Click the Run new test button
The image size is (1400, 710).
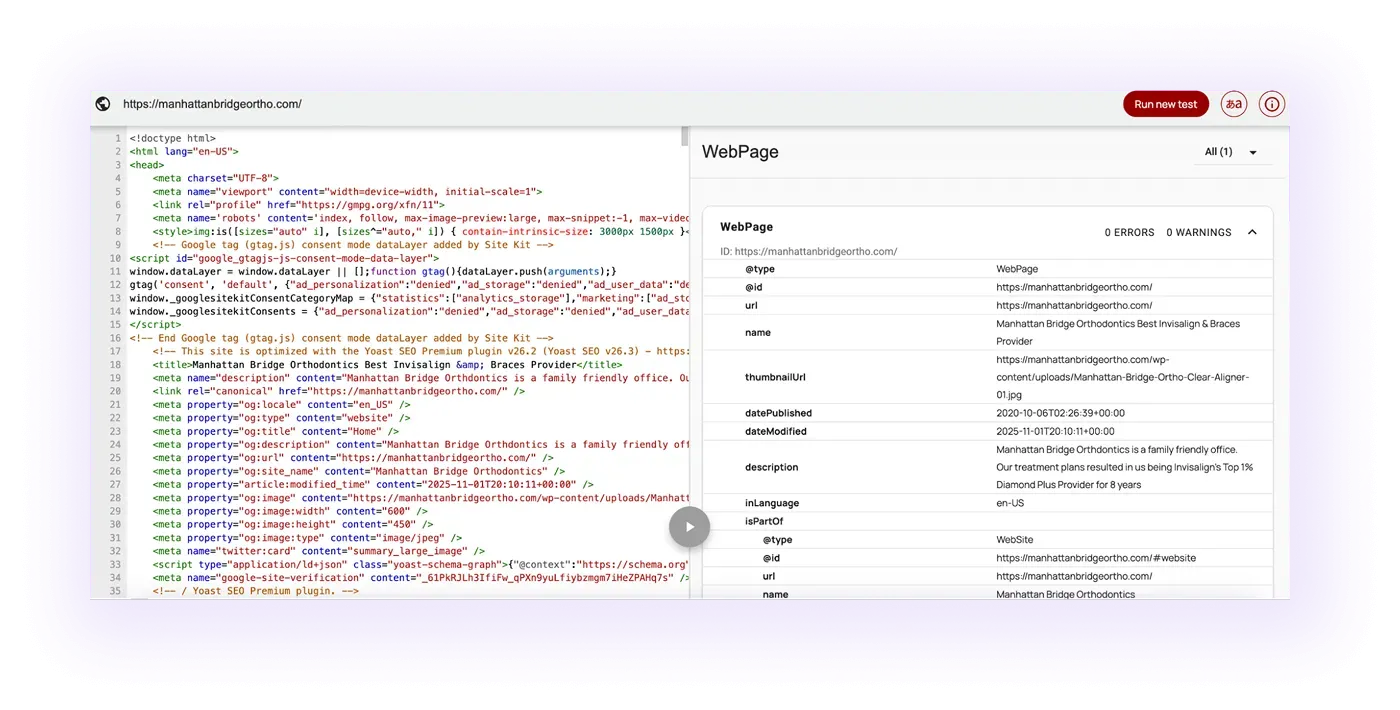coord(1166,104)
